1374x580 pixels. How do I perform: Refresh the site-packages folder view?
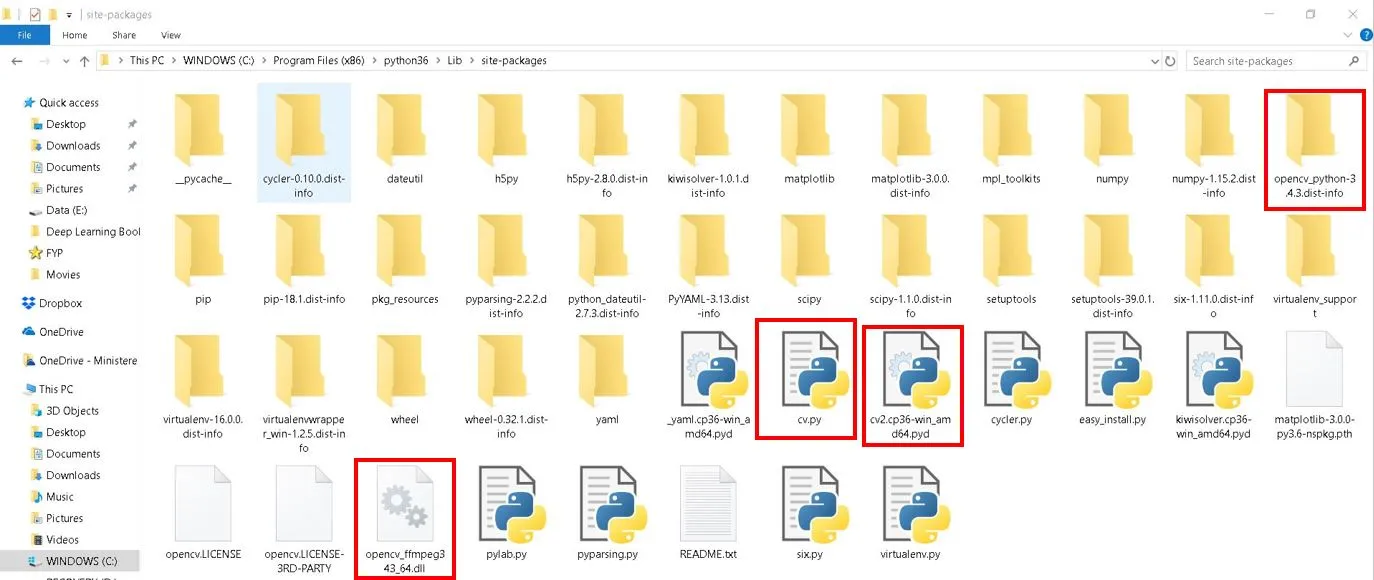tap(1170, 61)
